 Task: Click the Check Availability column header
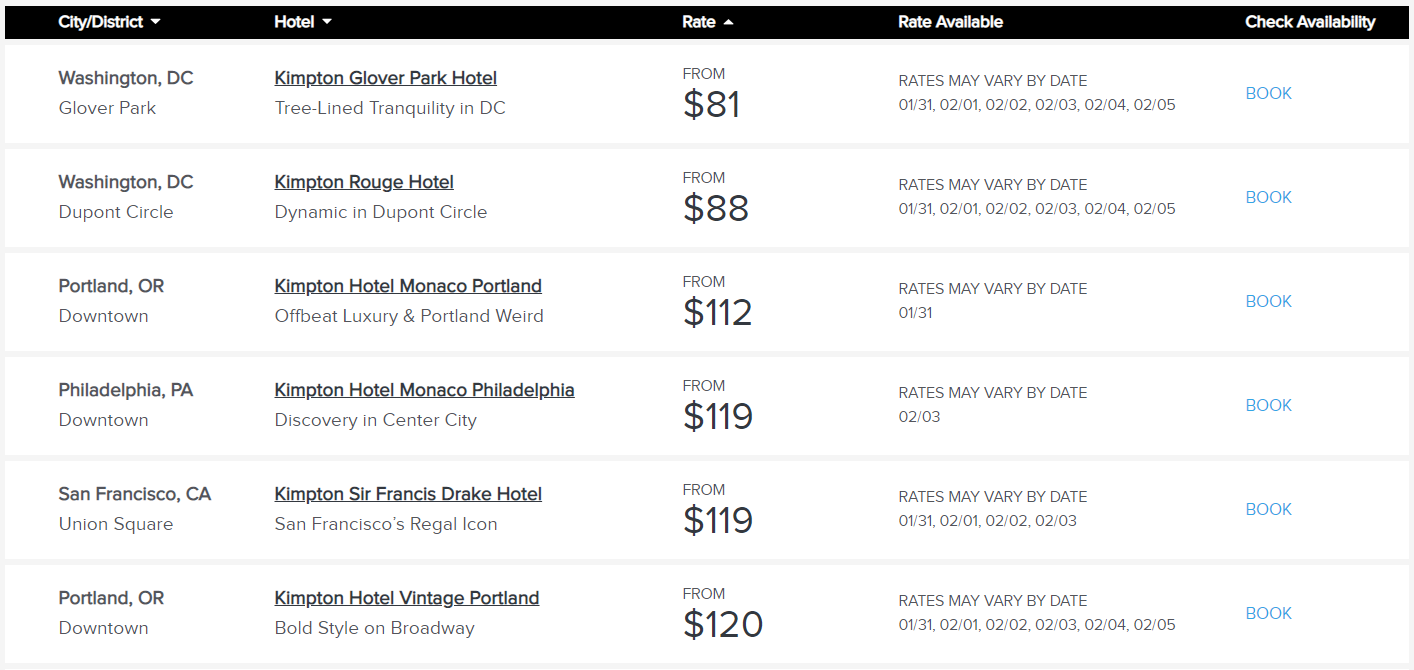click(1310, 22)
